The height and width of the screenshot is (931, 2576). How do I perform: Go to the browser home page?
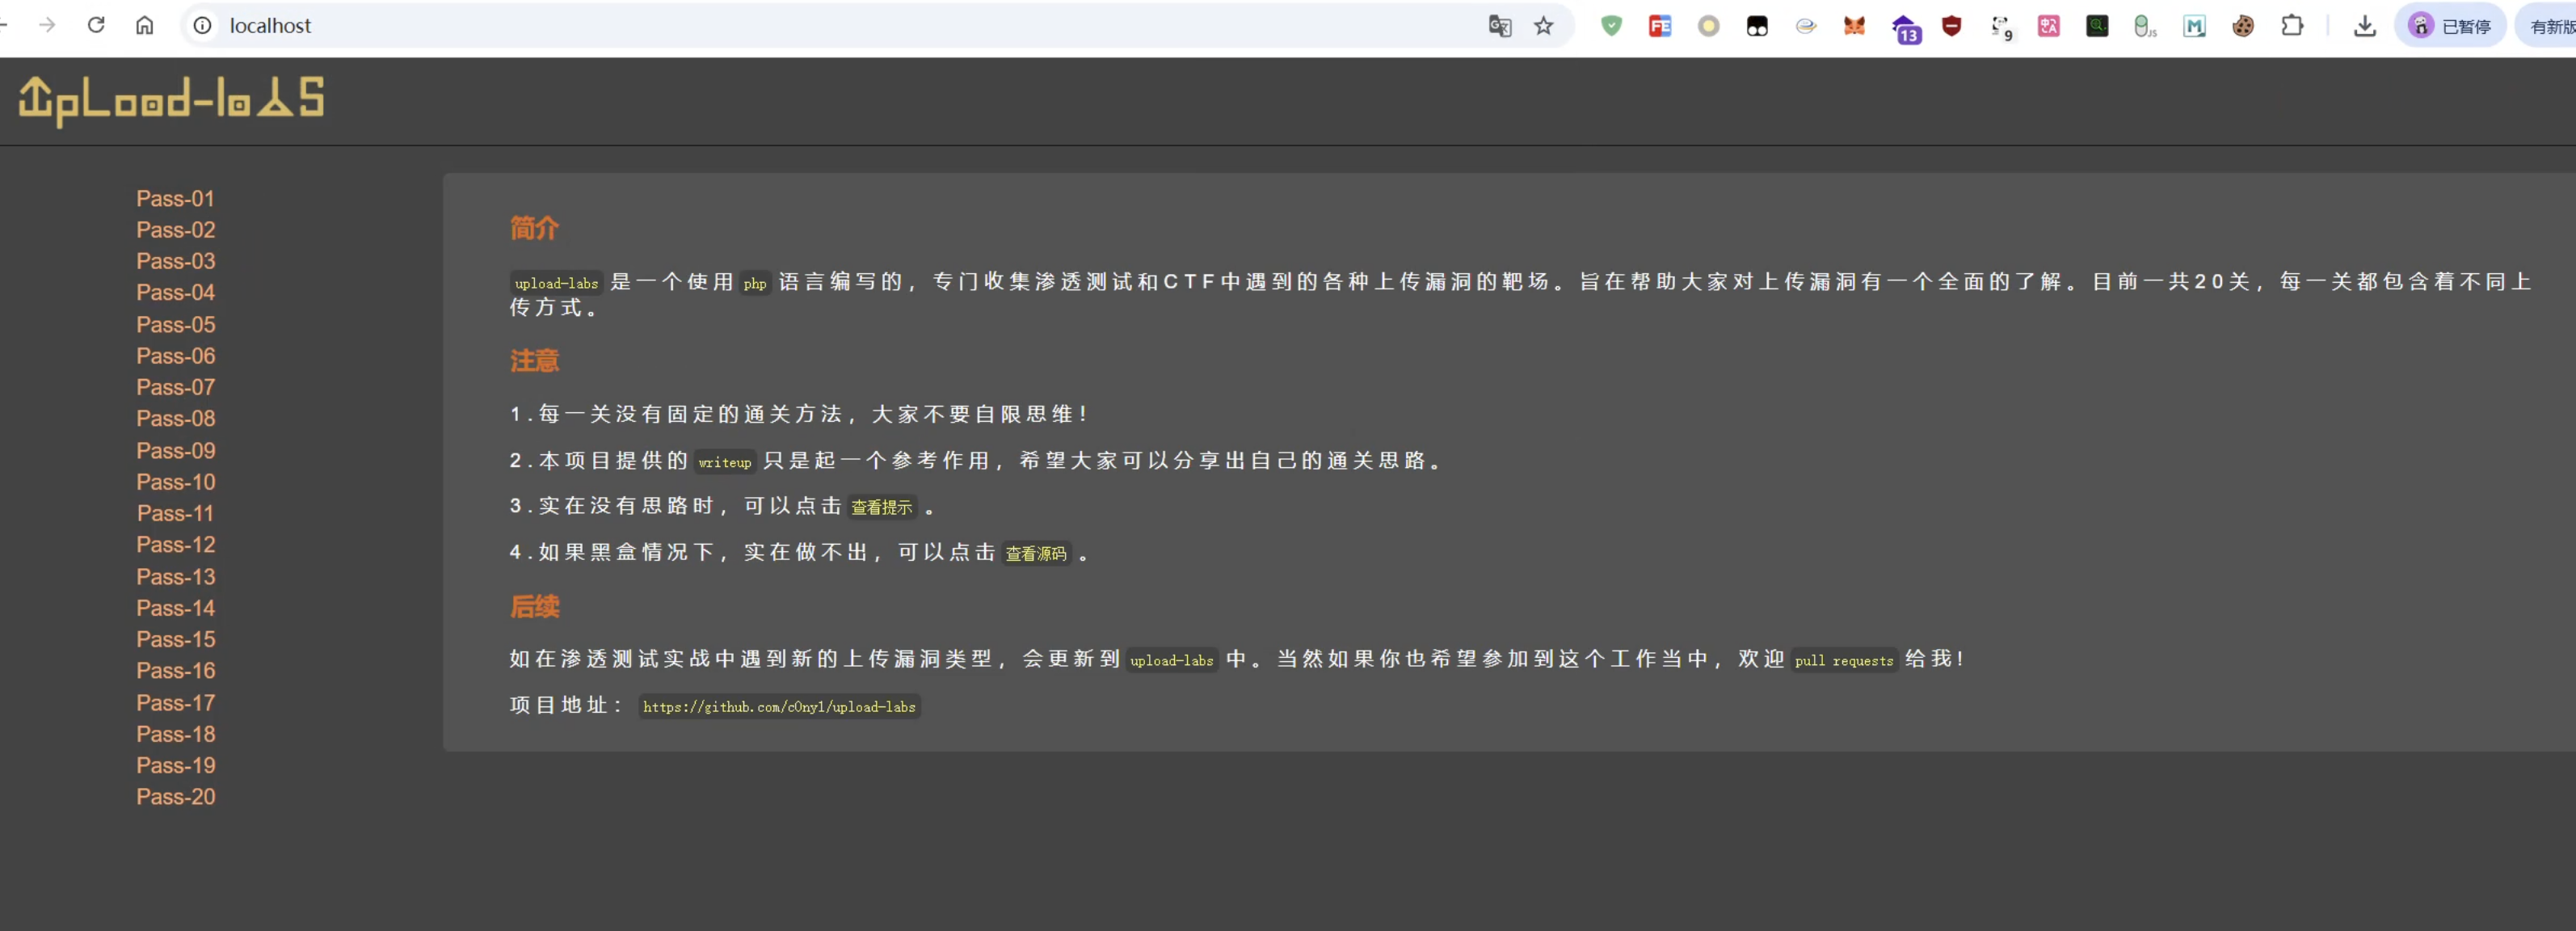pyautogui.click(x=144, y=25)
